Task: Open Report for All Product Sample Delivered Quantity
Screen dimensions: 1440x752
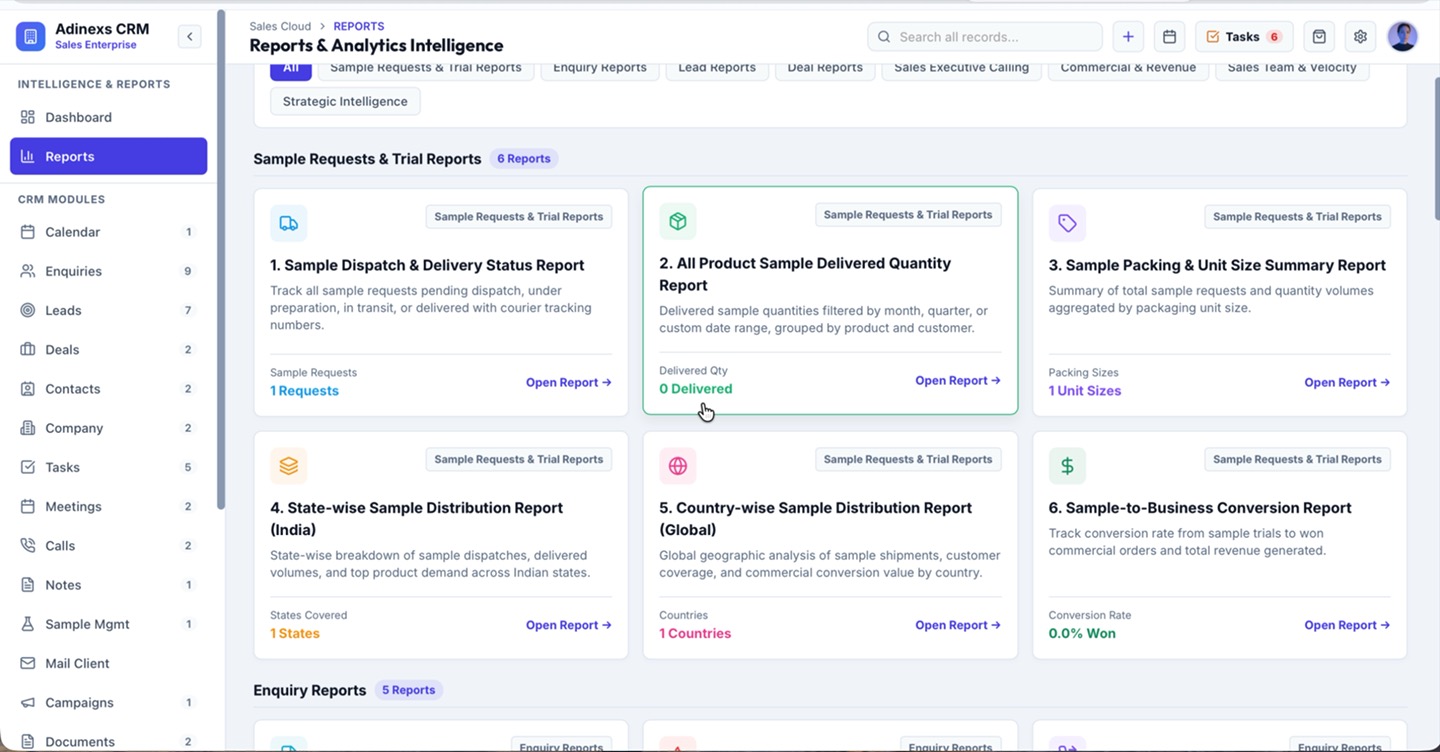Action: pyautogui.click(x=958, y=380)
